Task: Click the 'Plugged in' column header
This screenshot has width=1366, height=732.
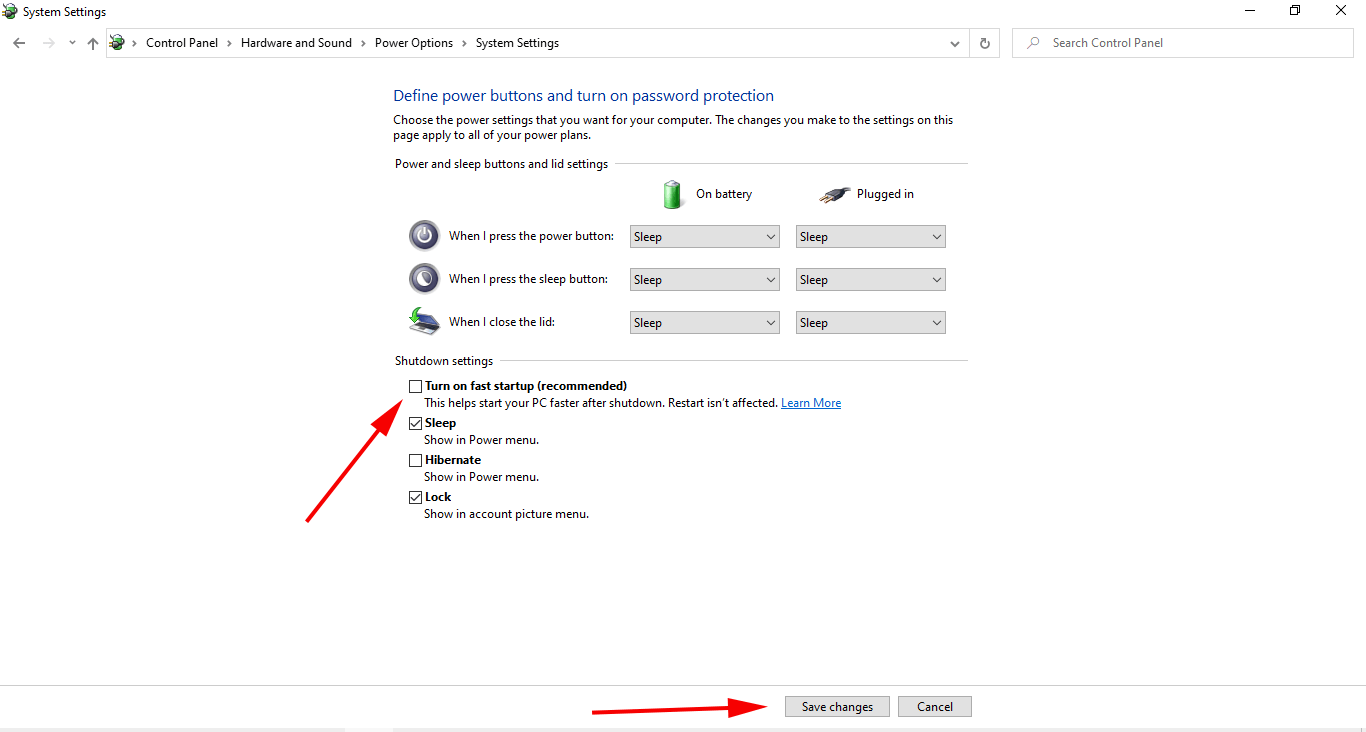Action: 885,194
